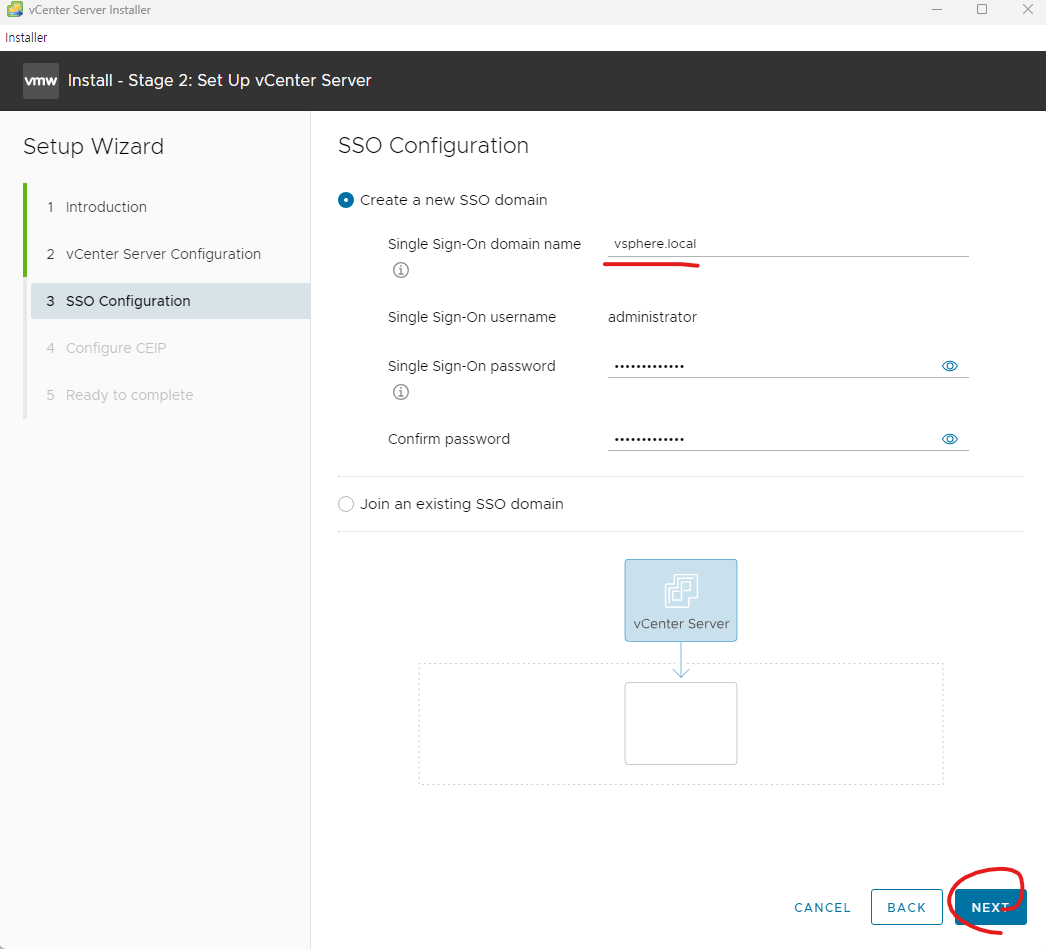1046x949 pixels.
Task: Minimize the installer window
Action: (x=937, y=9)
